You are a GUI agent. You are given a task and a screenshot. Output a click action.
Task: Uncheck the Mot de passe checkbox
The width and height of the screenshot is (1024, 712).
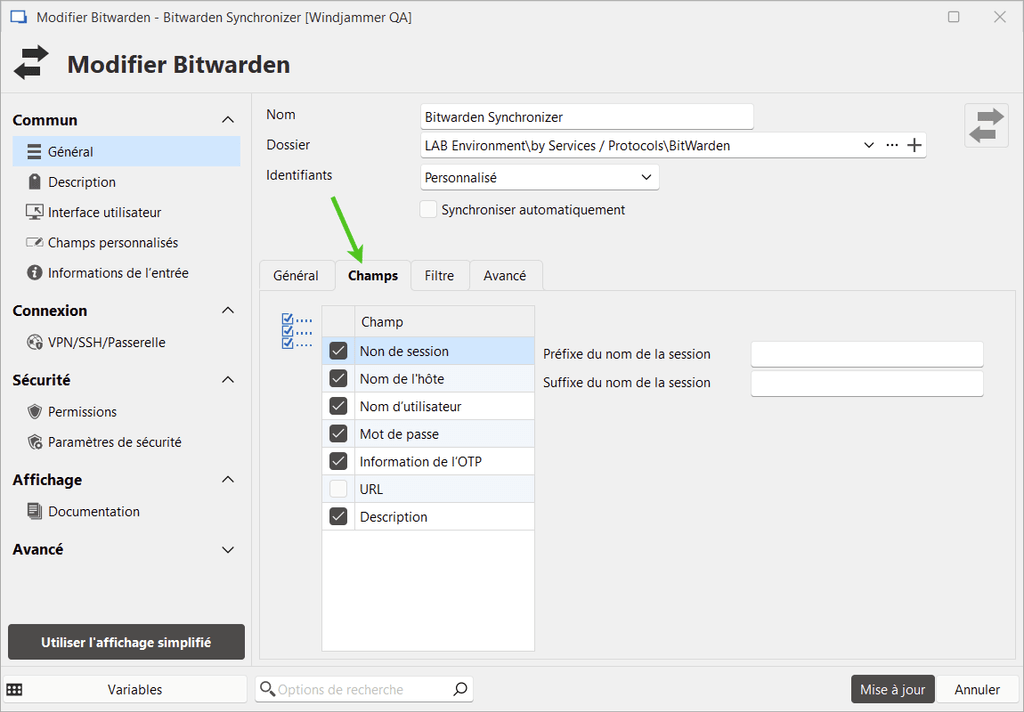(x=338, y=434)
